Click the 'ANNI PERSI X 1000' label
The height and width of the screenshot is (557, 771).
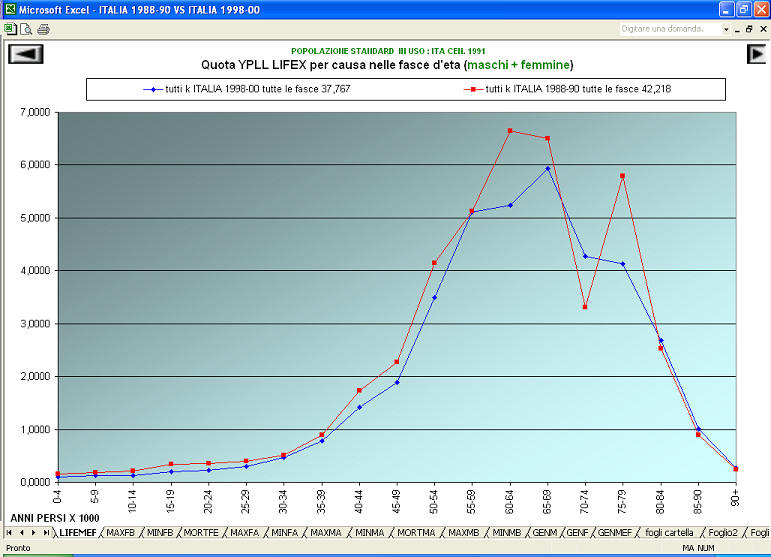click(55, 518)
